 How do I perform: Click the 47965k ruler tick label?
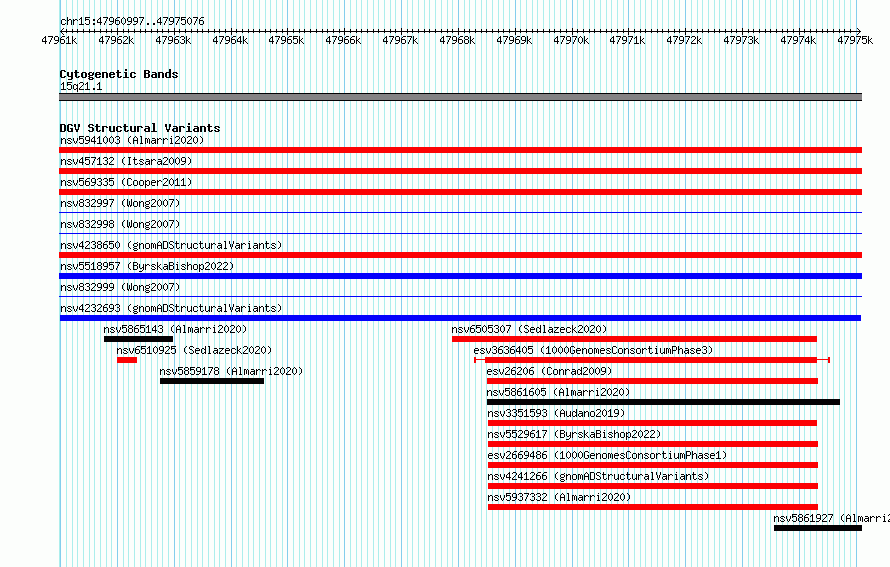(x=286, y=40)
